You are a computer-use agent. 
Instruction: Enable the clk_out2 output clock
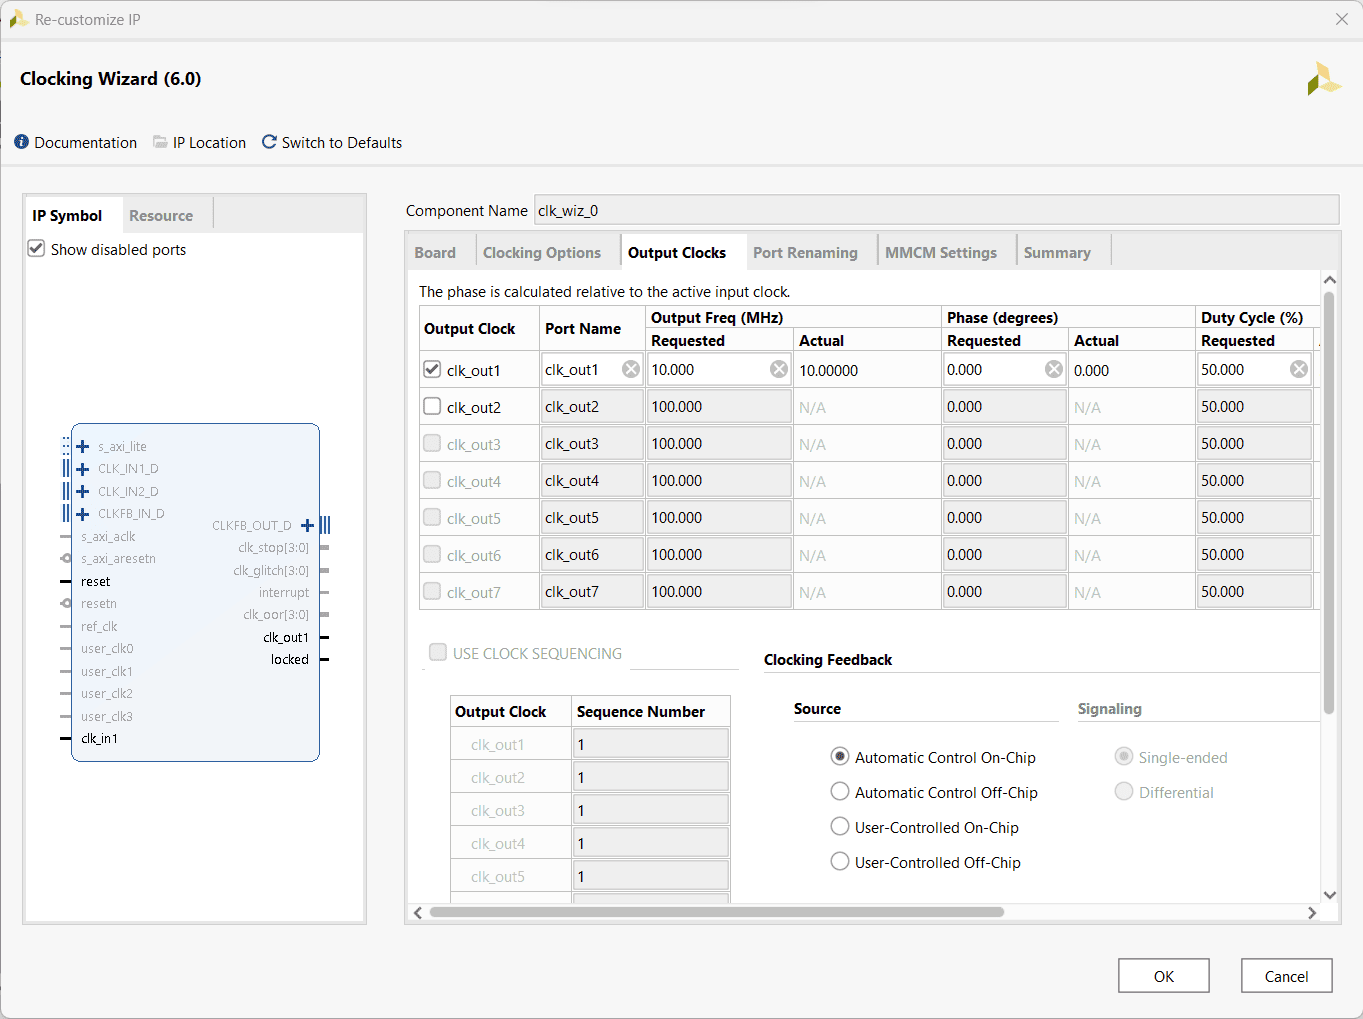(432, 406)
